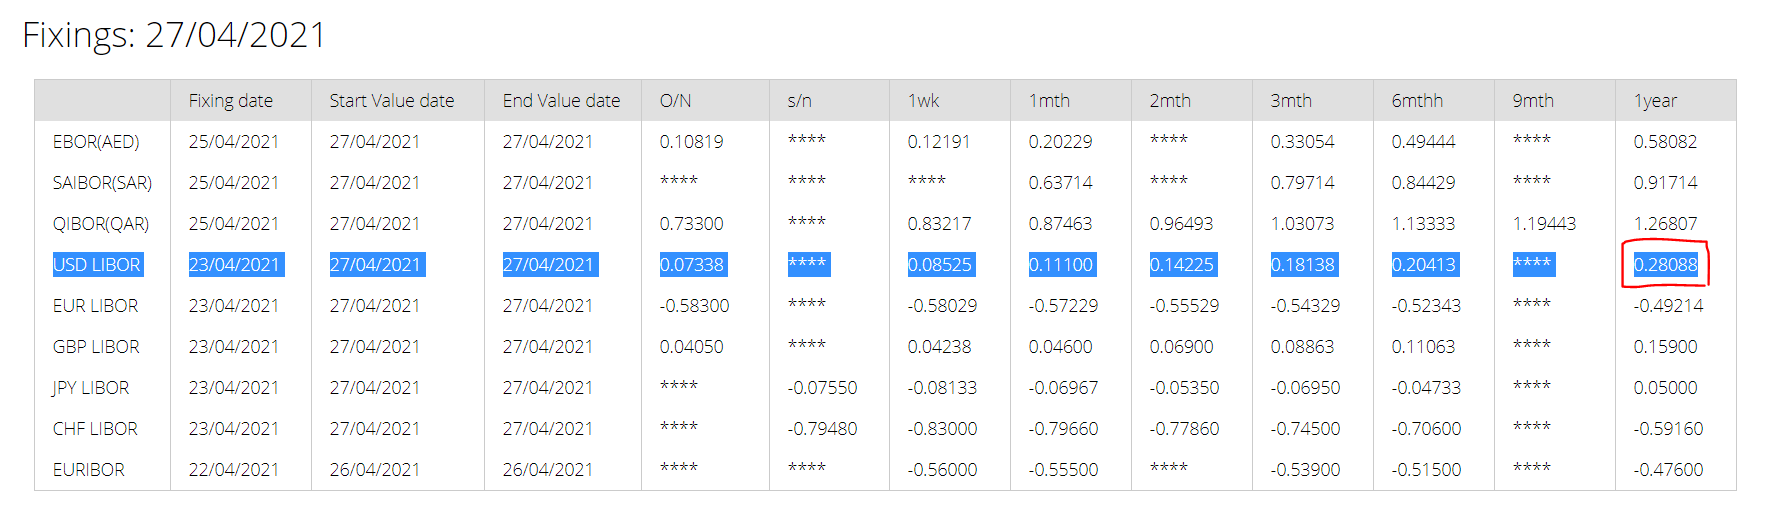Click USD LIBOR O/N value 0.07338
The height and width of the screenshot is (511, 1769).
point(691,265)
